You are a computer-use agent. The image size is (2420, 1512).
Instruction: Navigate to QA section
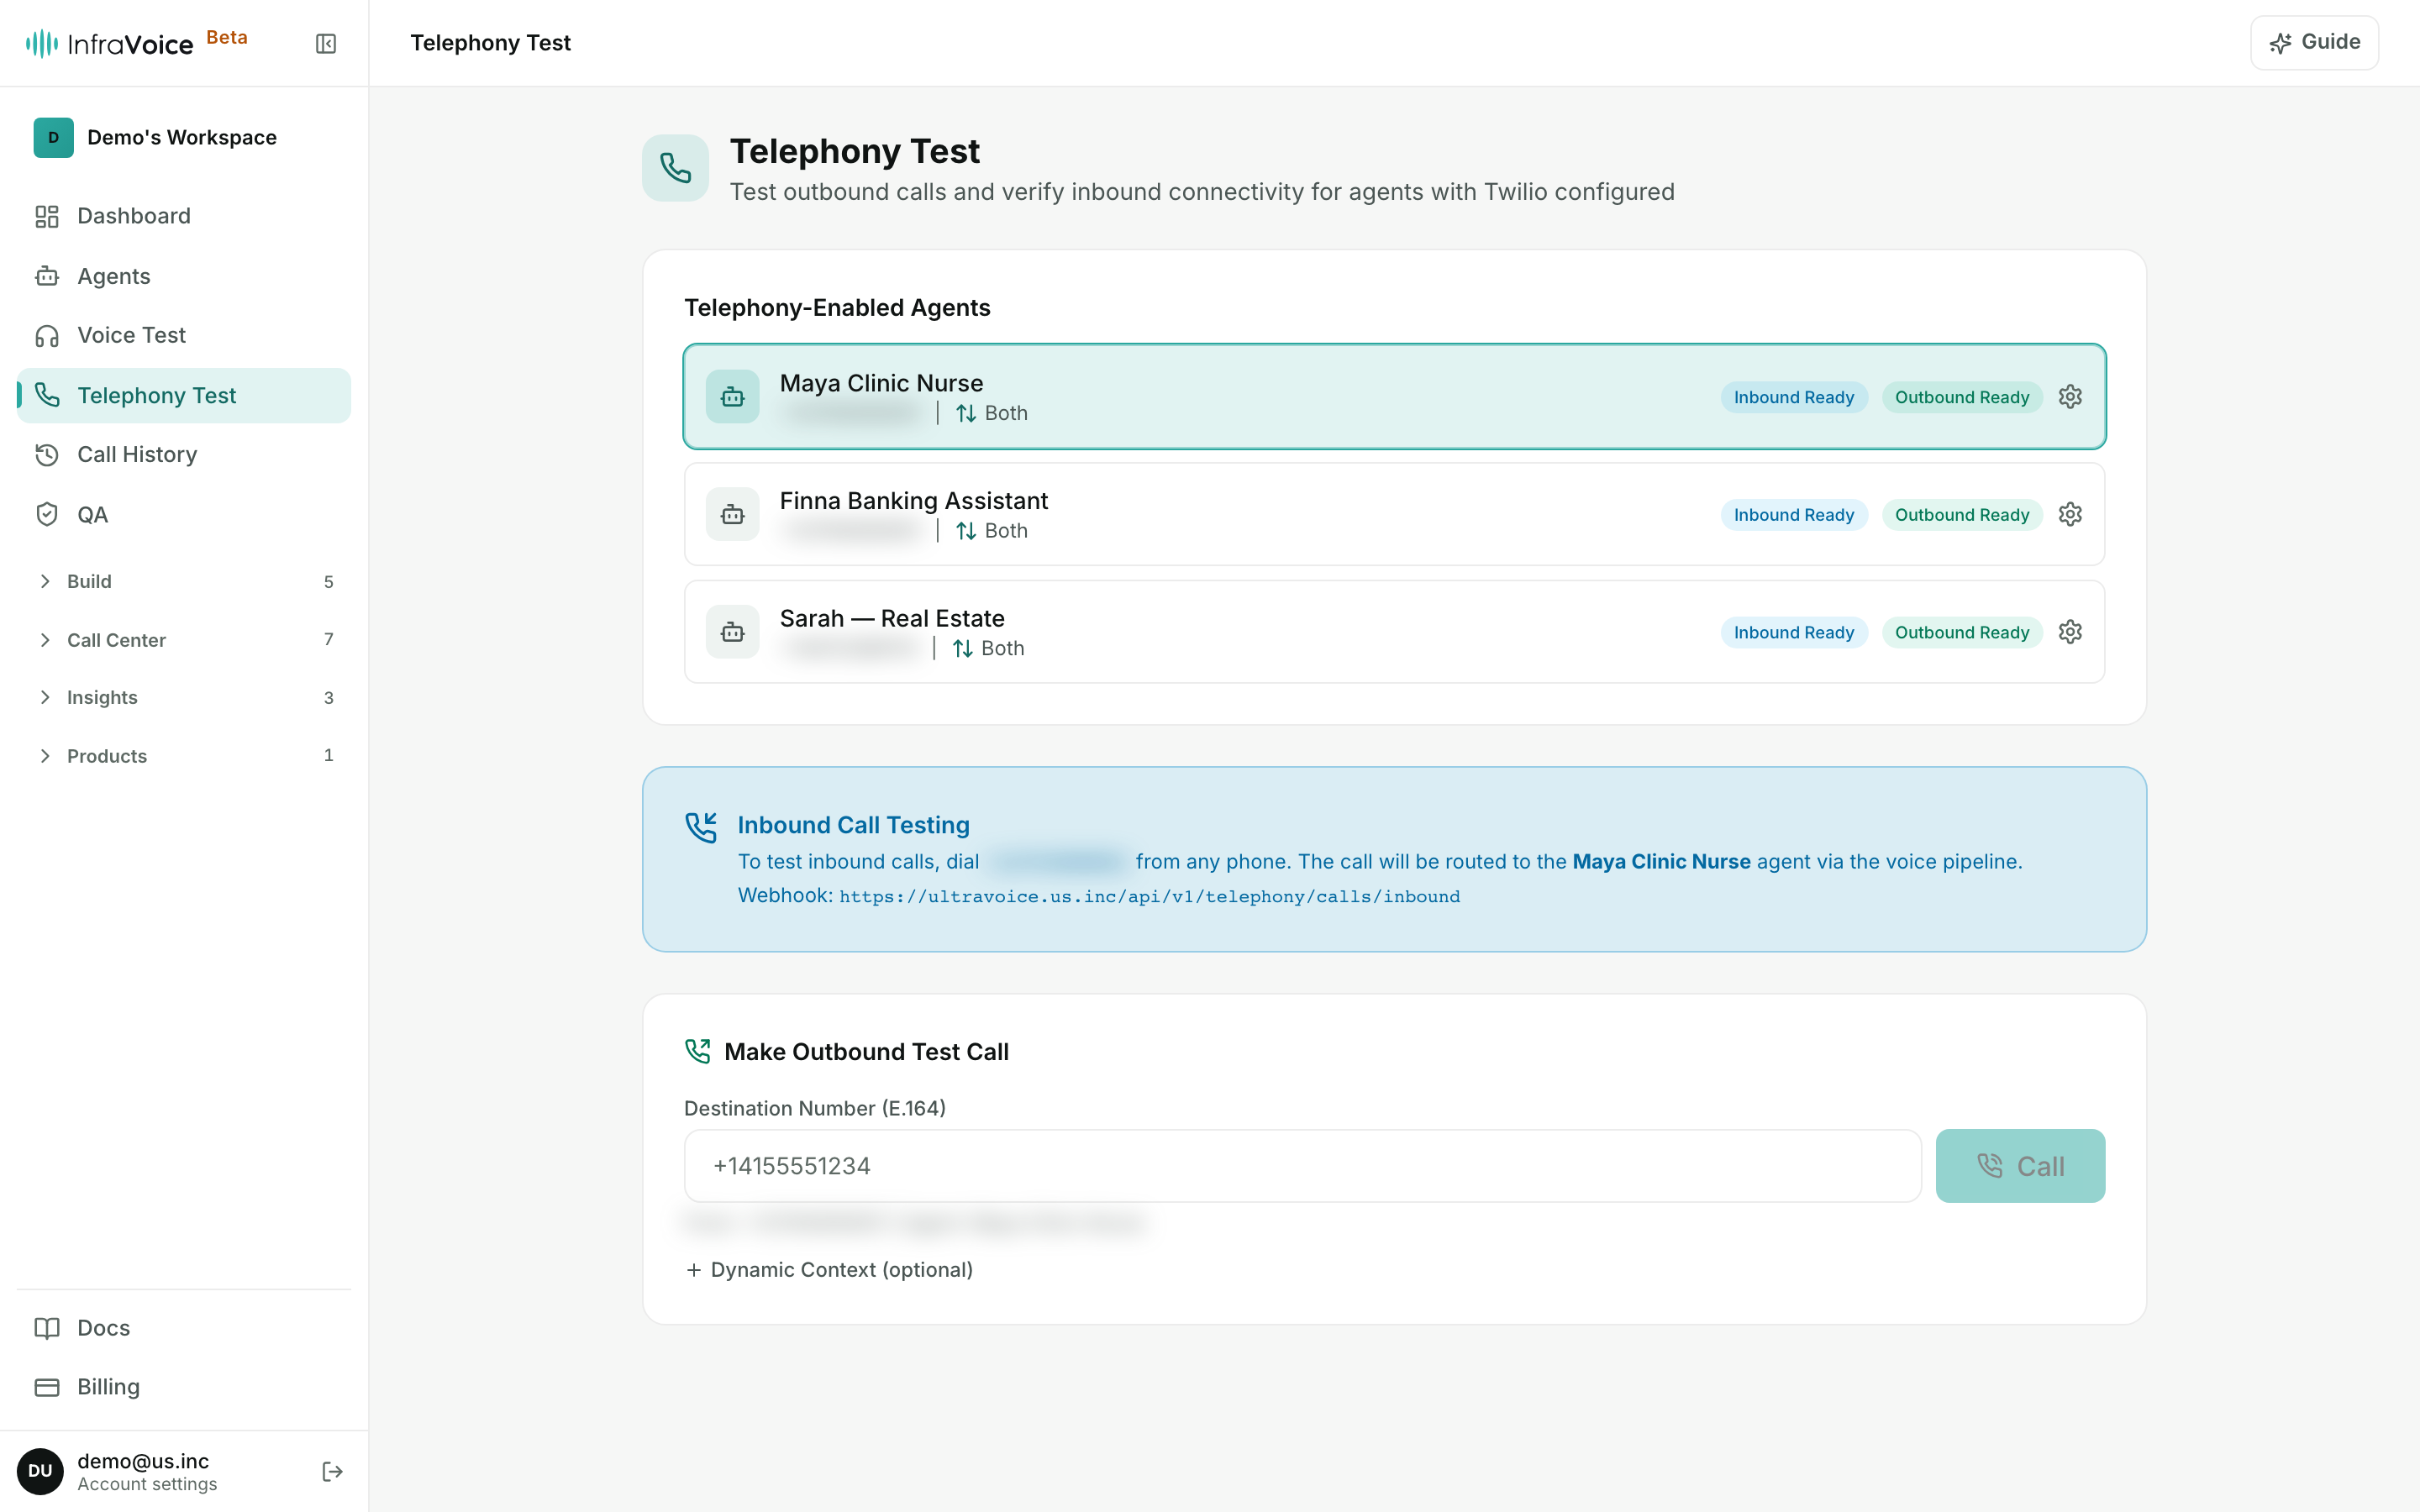[184, 514]
